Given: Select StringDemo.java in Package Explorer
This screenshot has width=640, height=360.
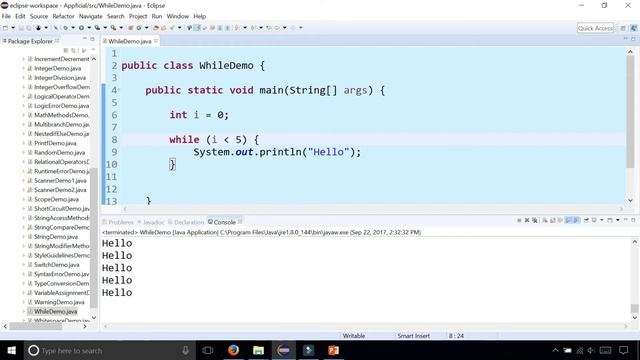Looking at the screenshot, I should point(56,237).
